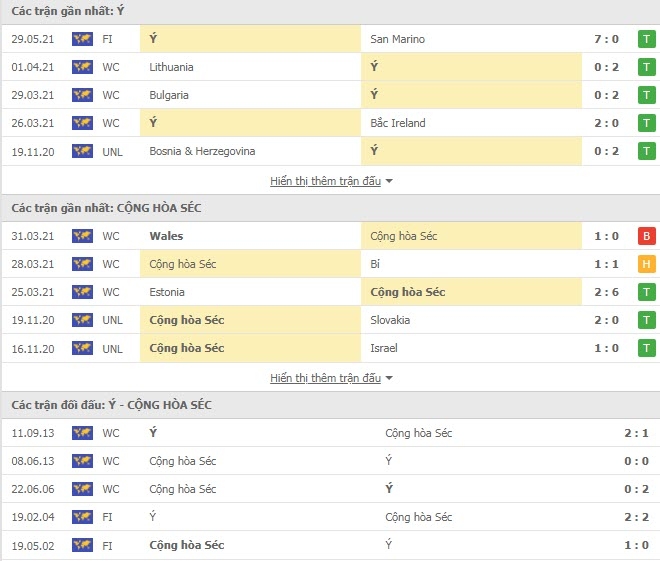
Task: Click green T badge for 7:0 match
Action: pyautogui.click(x=647, y=39)
